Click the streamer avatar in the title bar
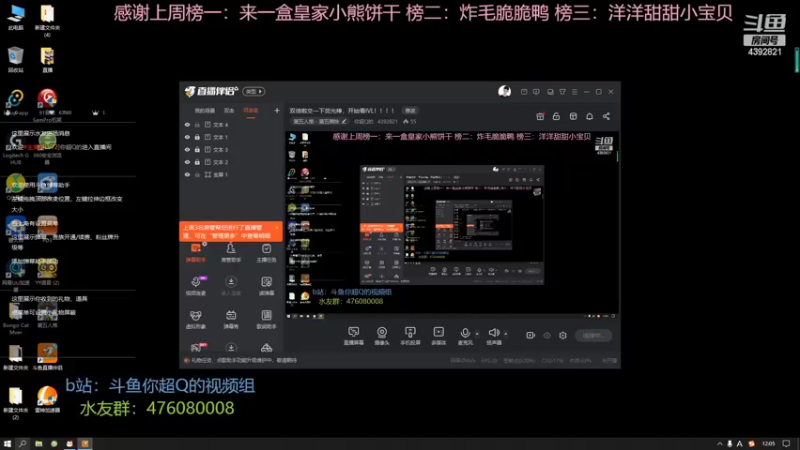 [x=505, y=91]
